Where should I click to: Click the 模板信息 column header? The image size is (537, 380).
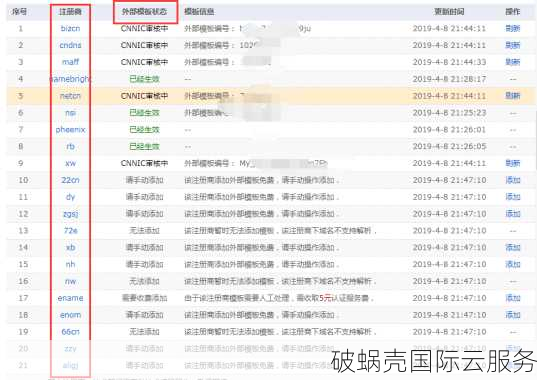[199, 12]
